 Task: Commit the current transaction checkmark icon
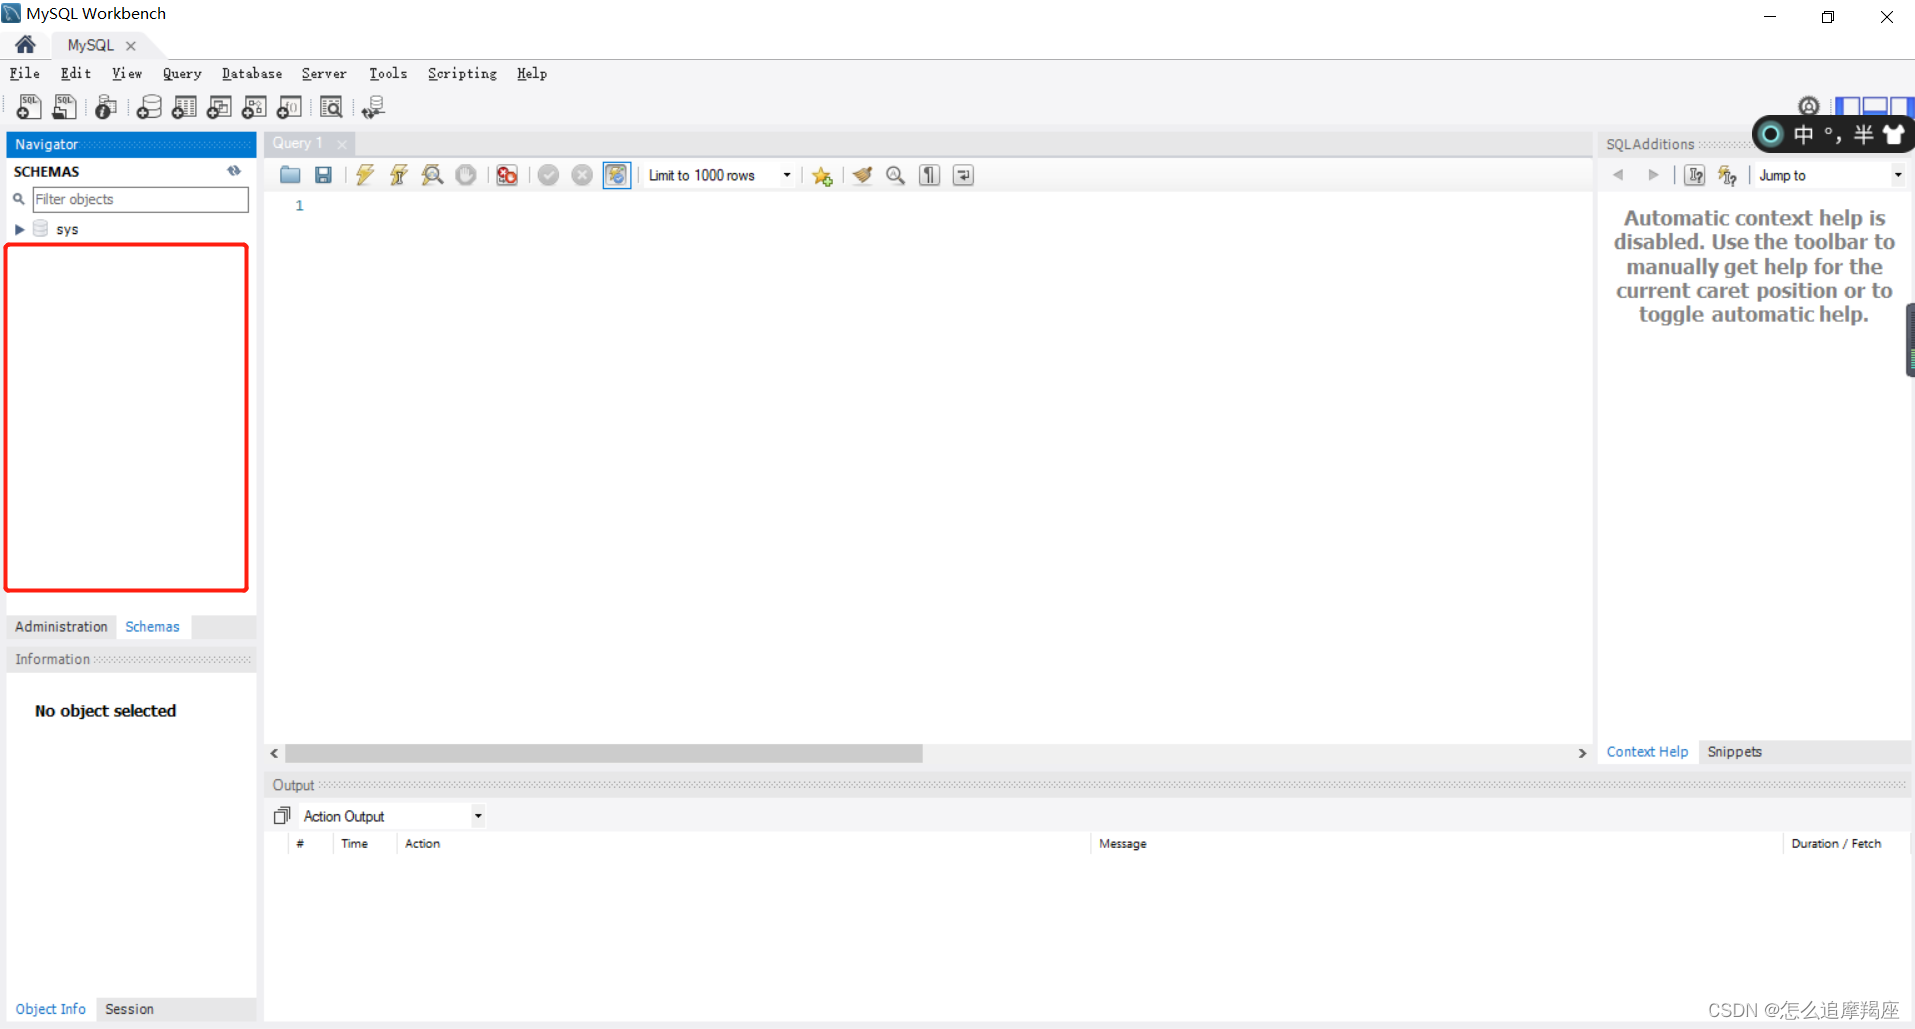click(548, 175)
